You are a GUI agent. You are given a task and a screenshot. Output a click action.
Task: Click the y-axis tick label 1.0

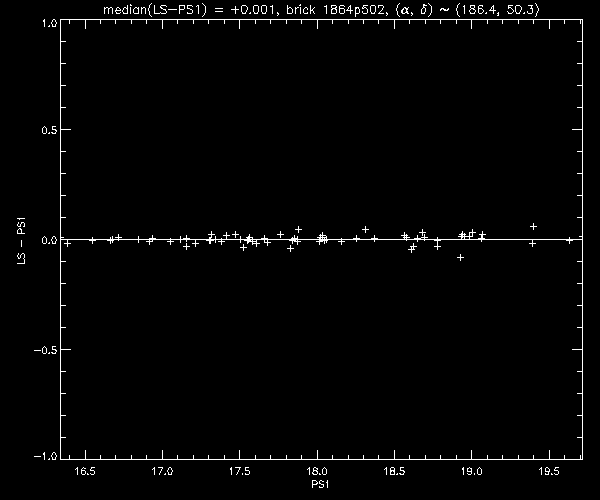click(49, 24)
